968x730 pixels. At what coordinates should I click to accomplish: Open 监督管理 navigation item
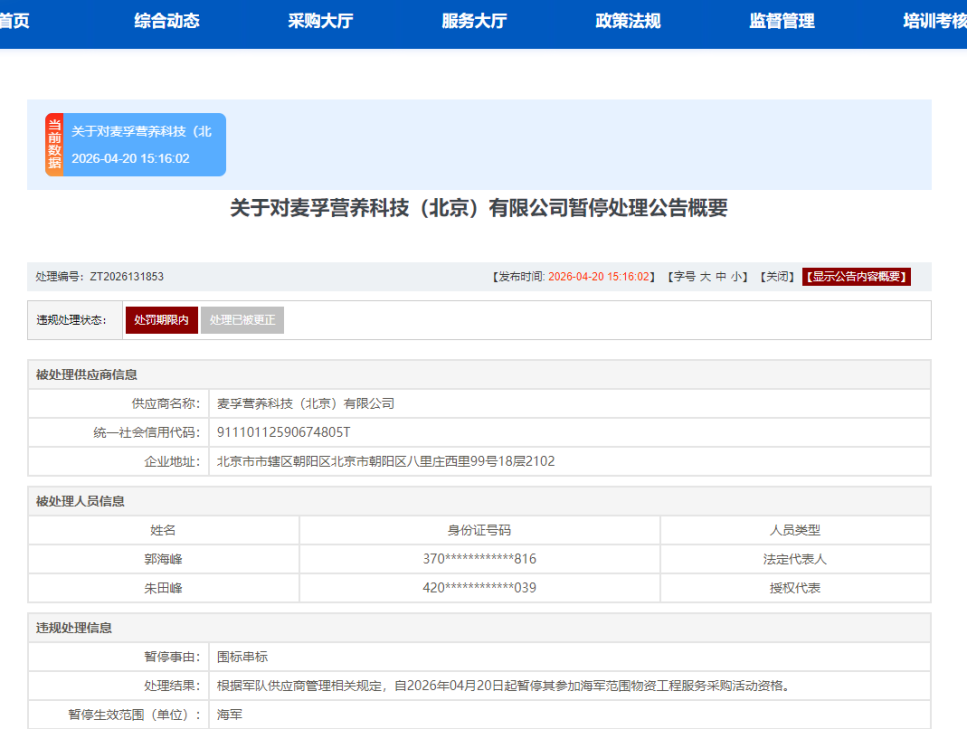[x=782, y=21]
